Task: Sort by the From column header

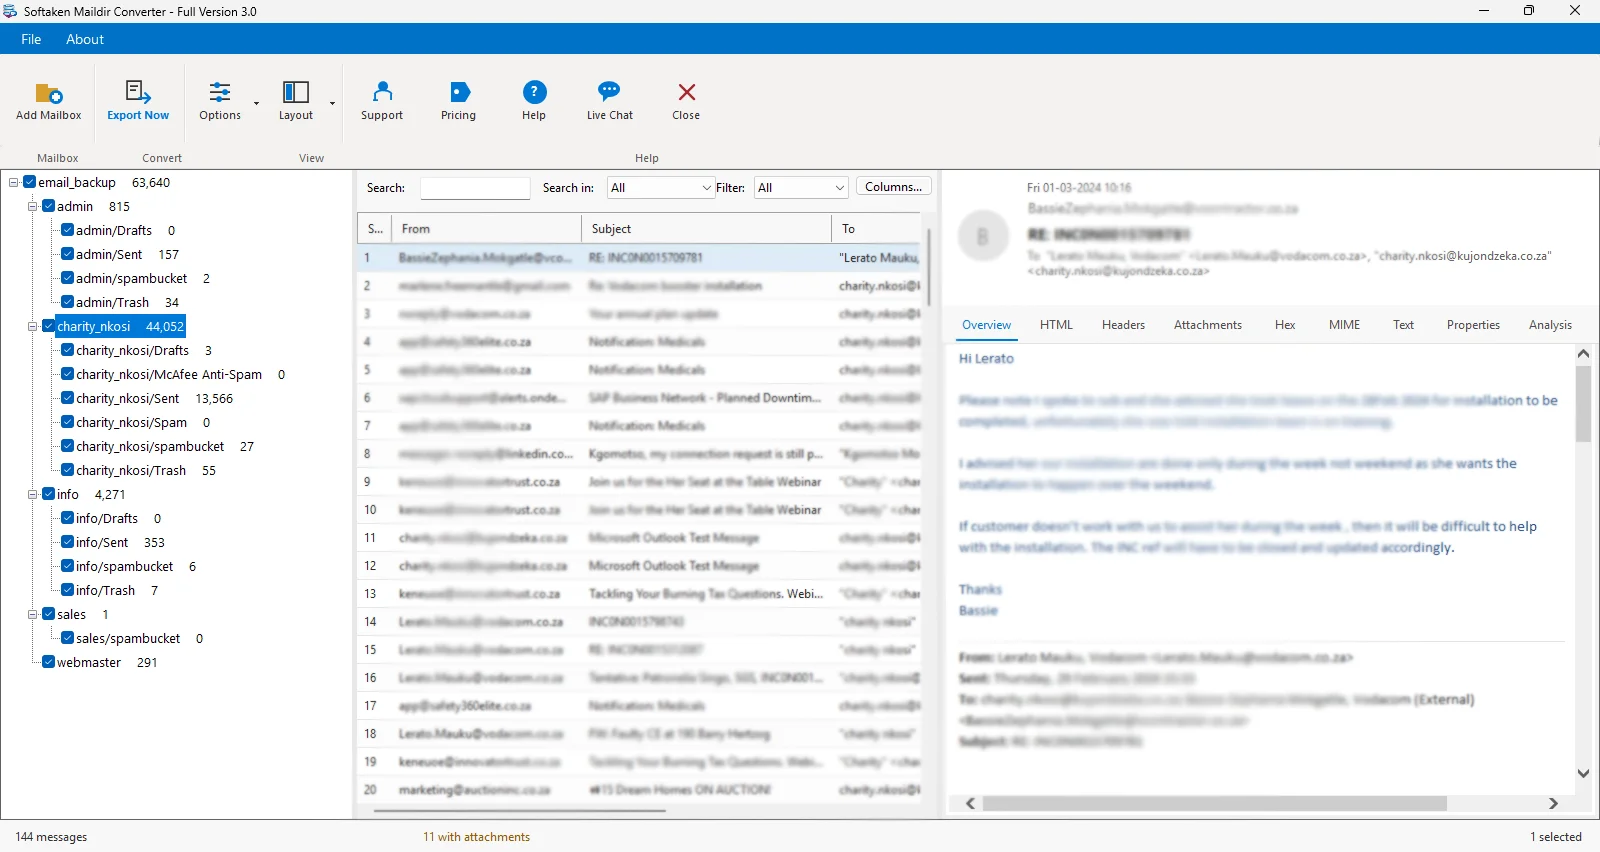Action: click(487, 229)
